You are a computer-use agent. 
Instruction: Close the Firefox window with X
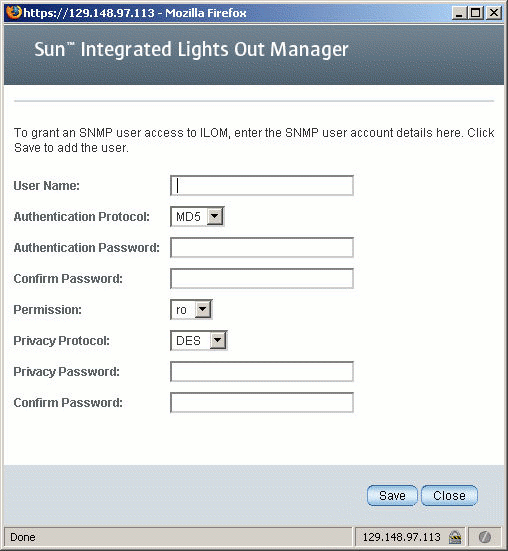(494, 13)
